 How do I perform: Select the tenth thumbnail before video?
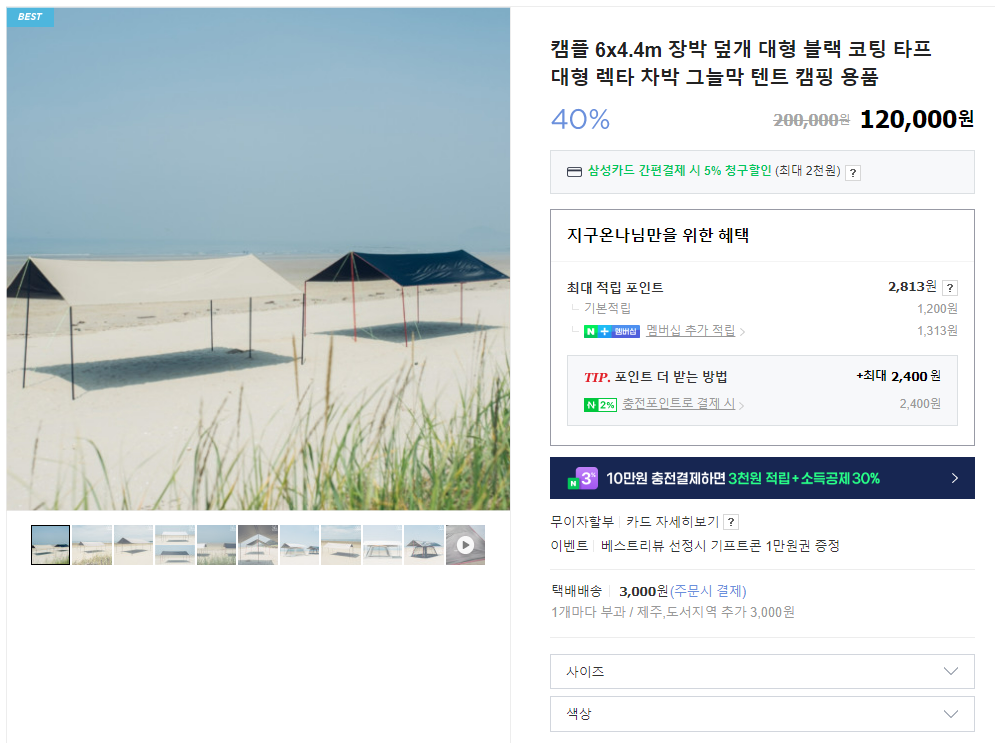pos(424,545)
